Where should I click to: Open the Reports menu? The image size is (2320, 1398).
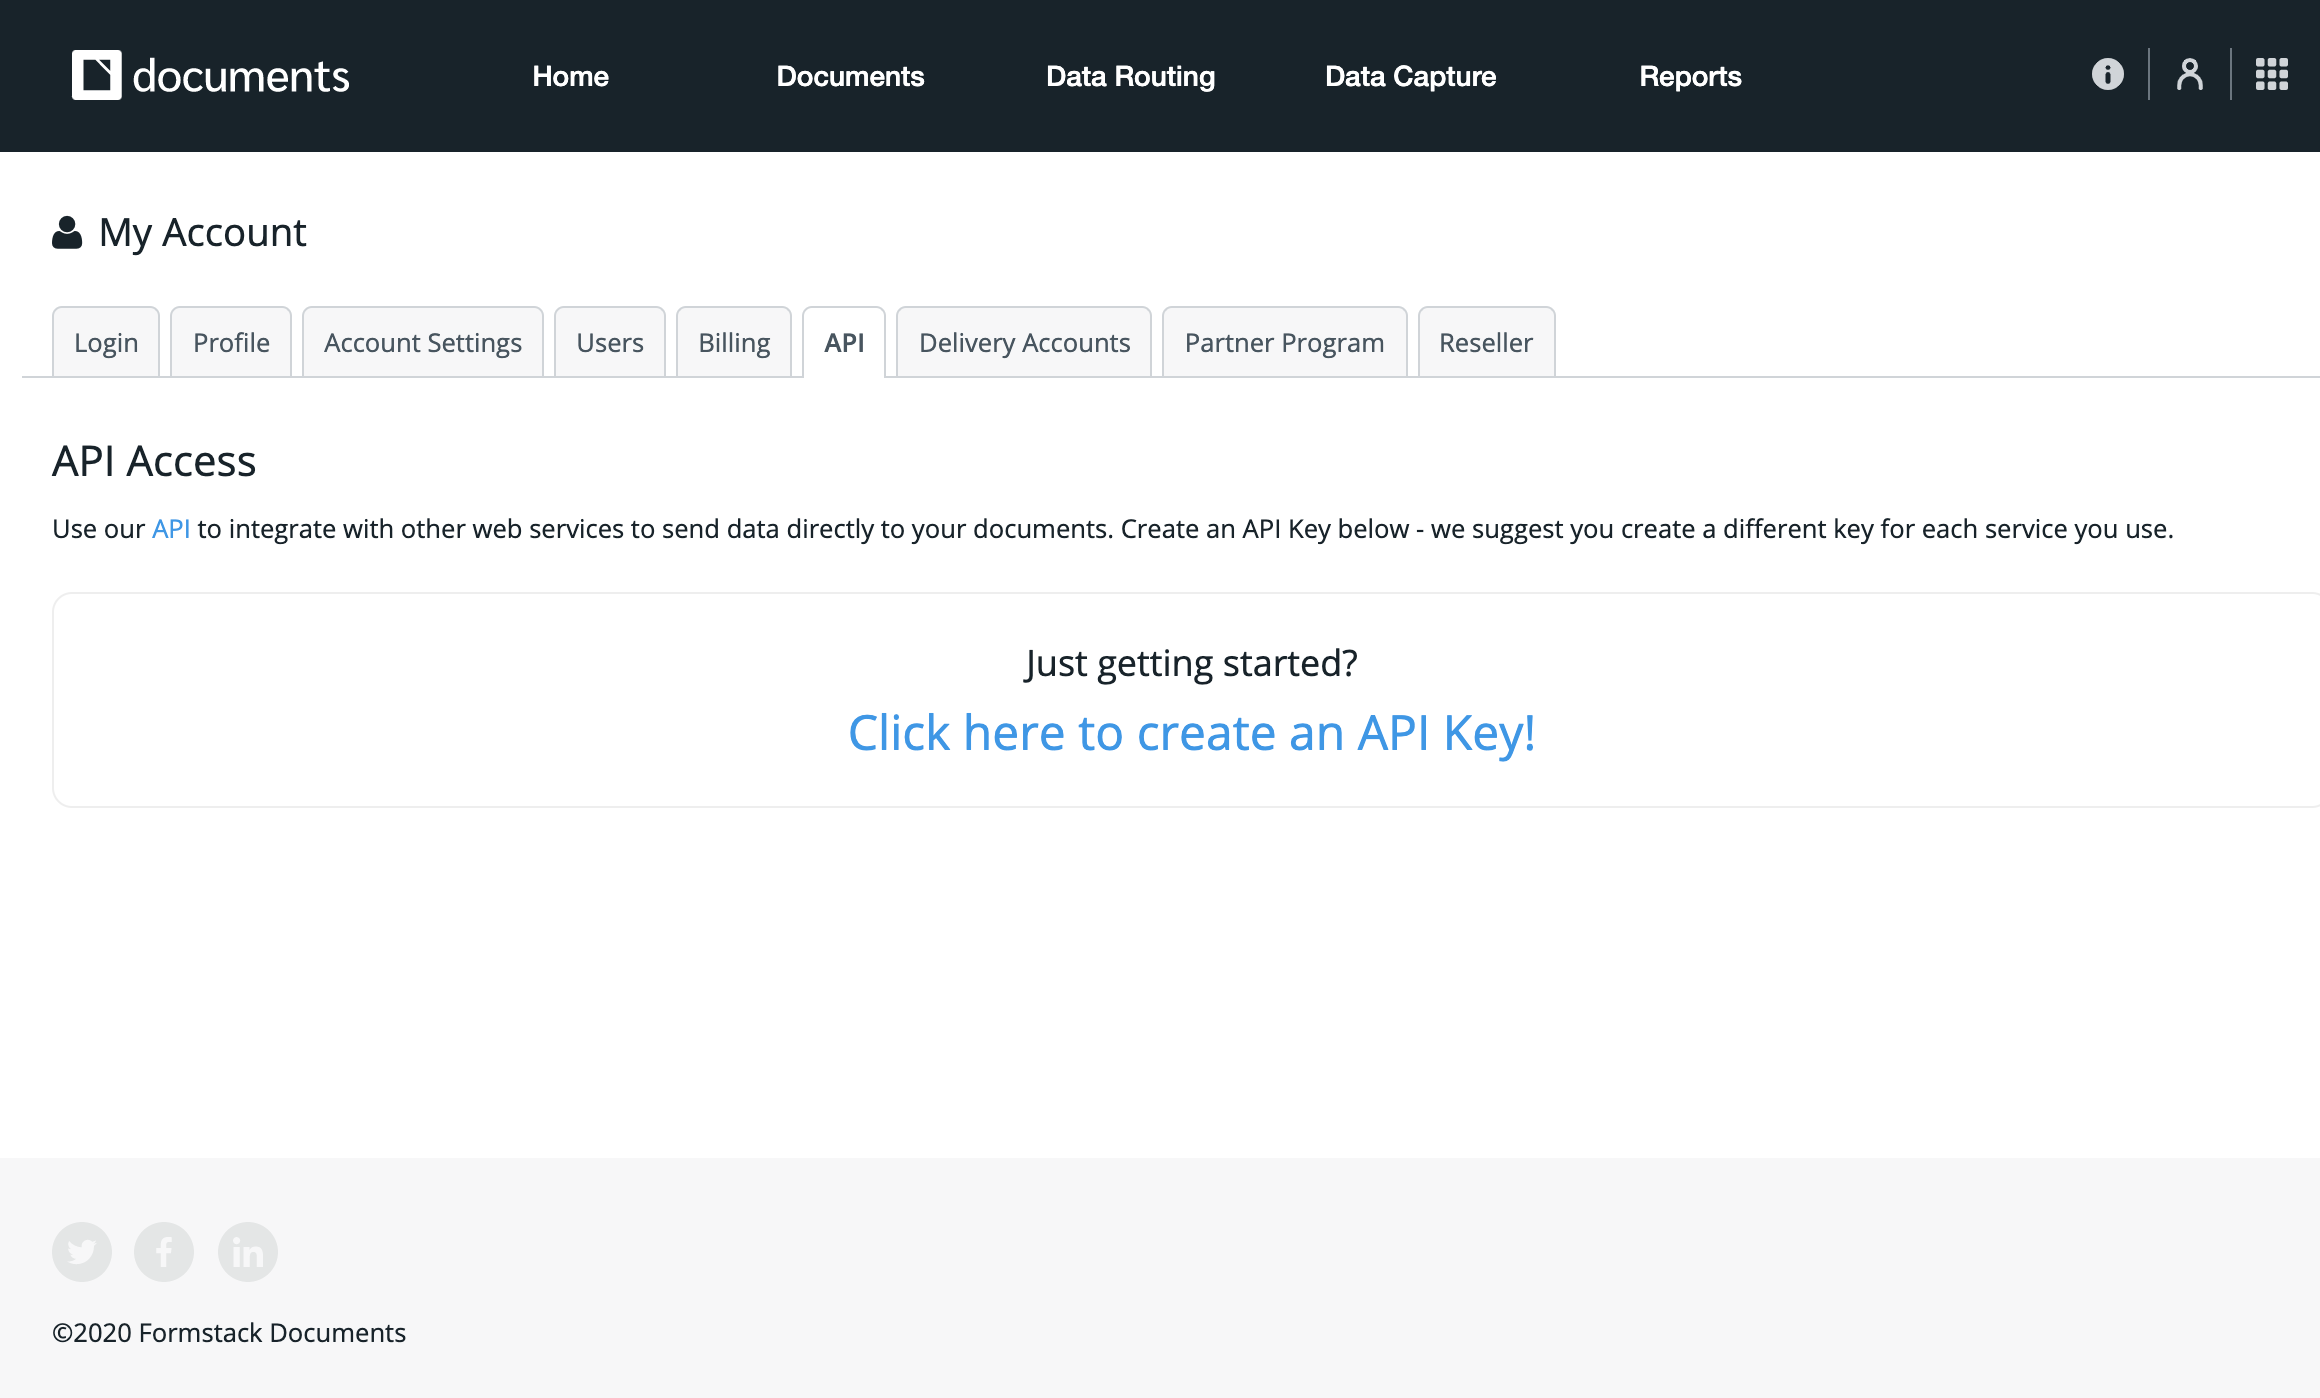click(1690, 76)
